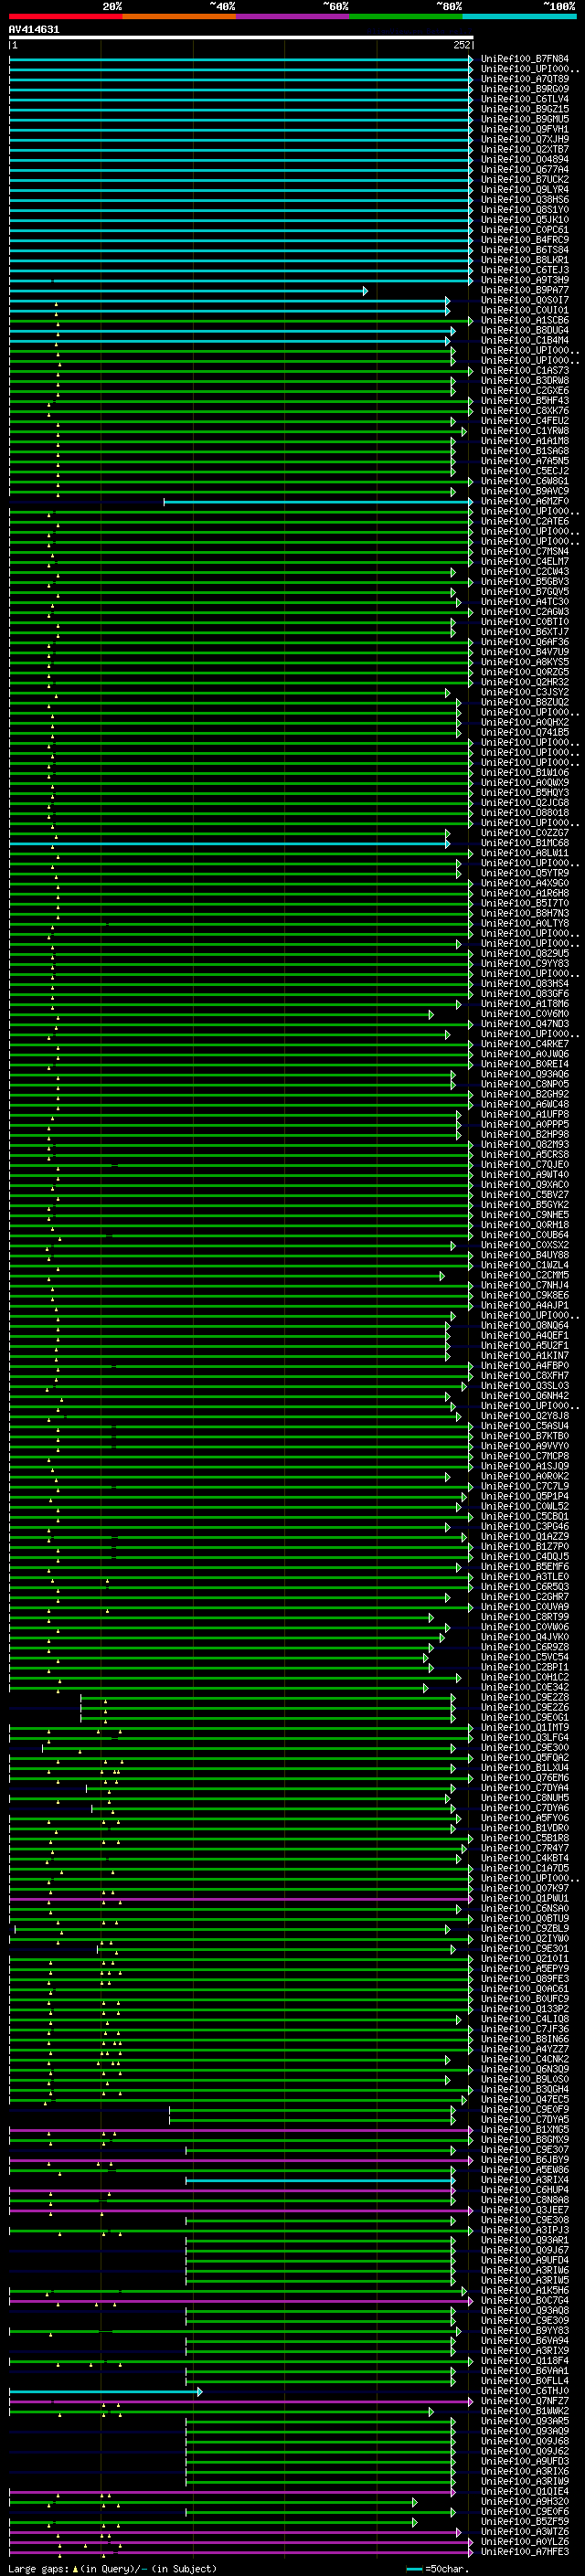This screenshot has height=2576, width=585.
Task: Click the UniRef100_B3DRW8 label
Action: pos(525,380)
